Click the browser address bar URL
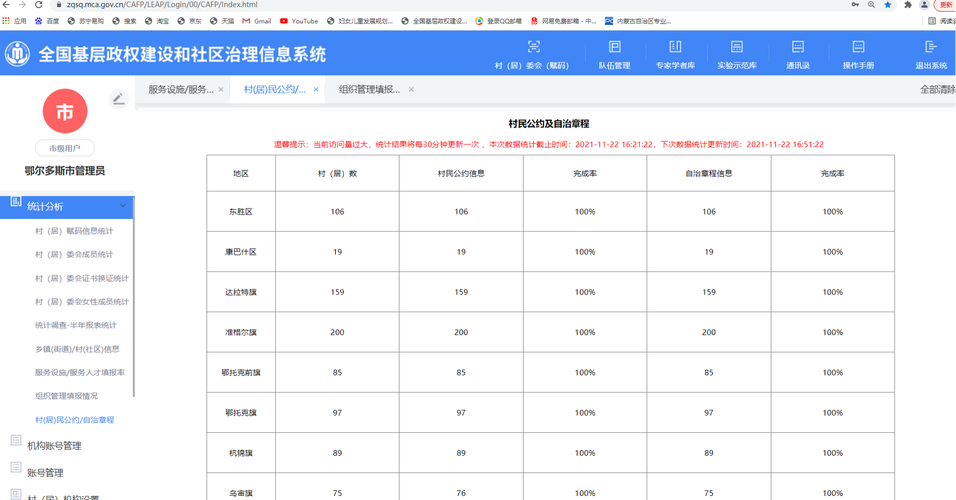Image resolution: width=956 pixels, height=500 pixels. 200,5
